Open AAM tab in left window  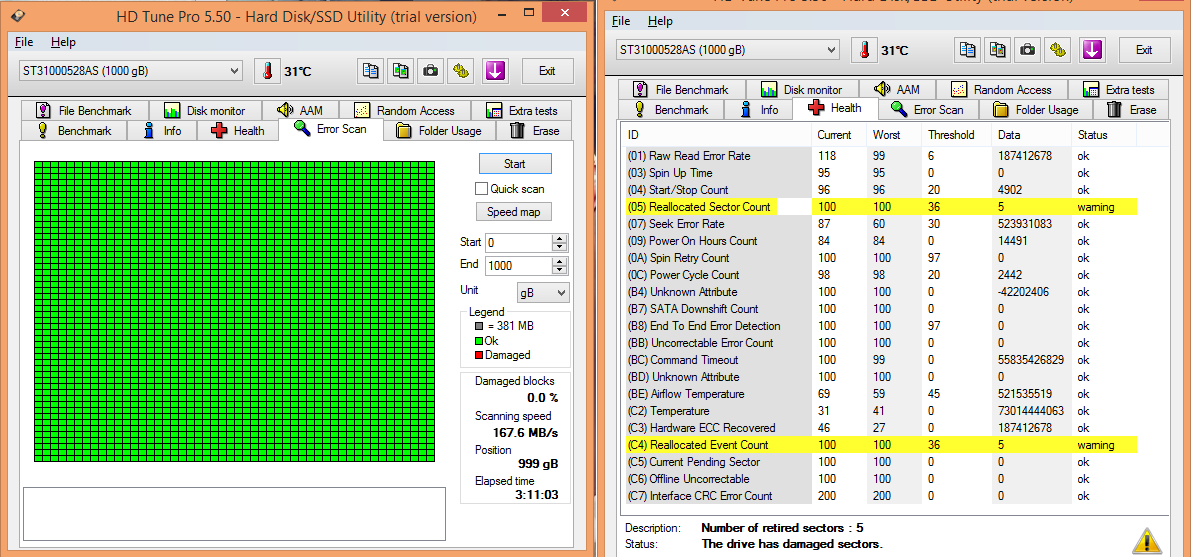tap(302, 110)
